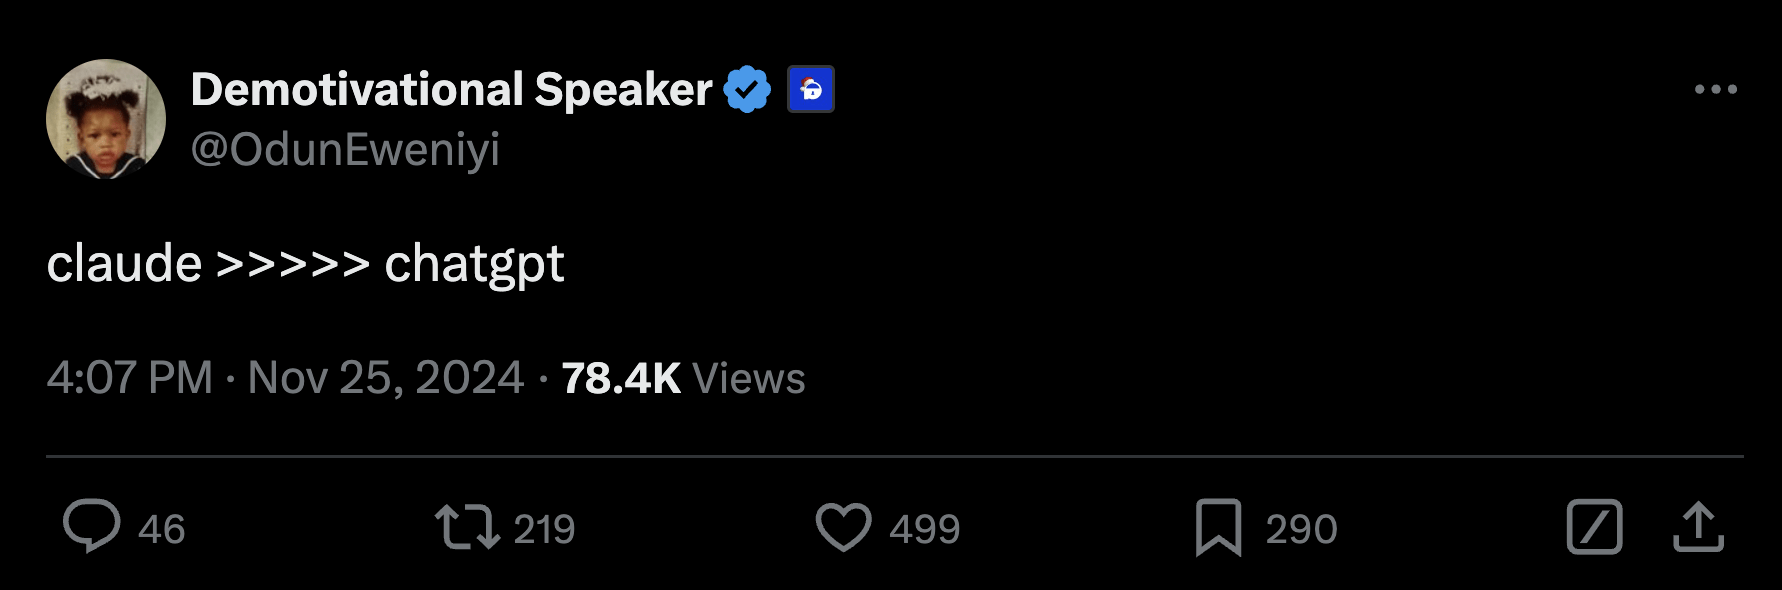Viewport: 1782px width, 590px height.
Task: Open Demotivational Speaker's profile picture
Action: tap(106, 119)
